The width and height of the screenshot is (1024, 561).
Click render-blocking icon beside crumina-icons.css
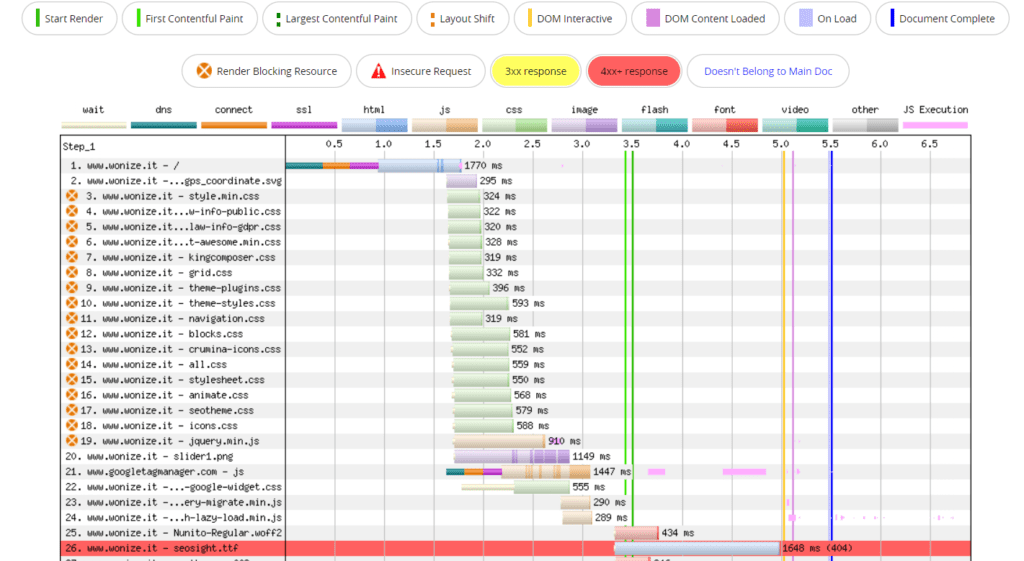coord(72,349)
